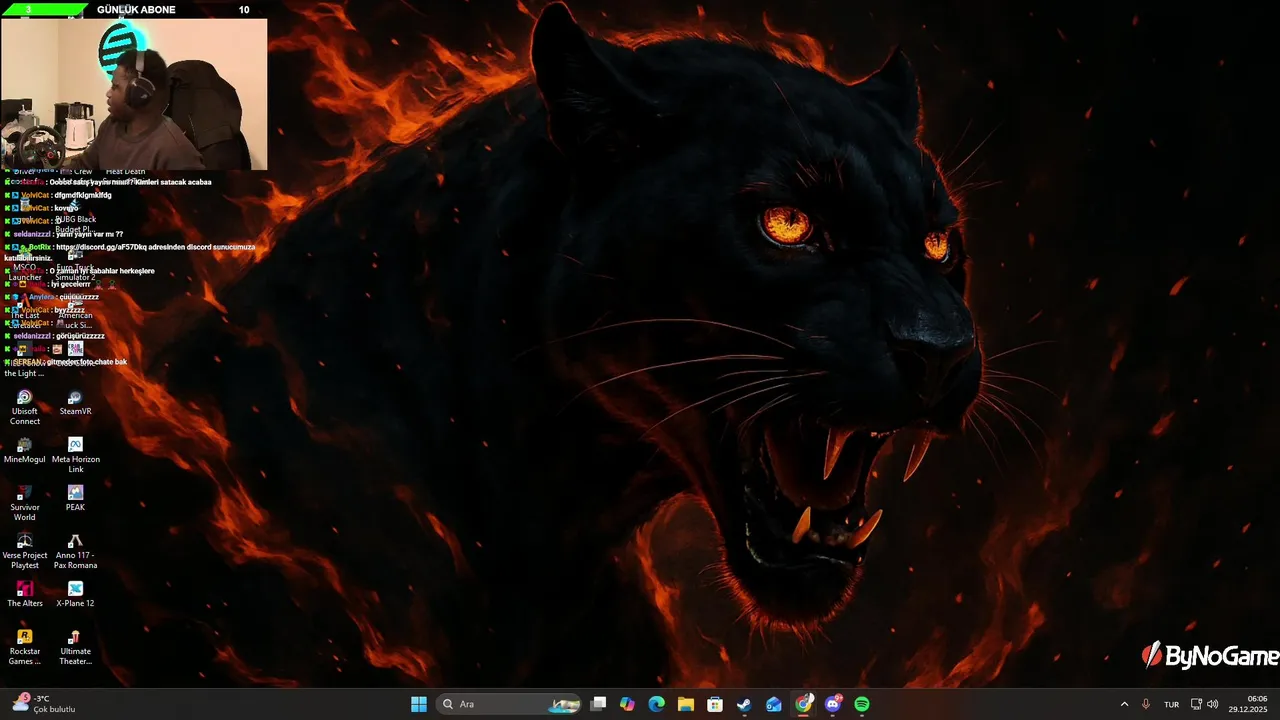Select the MineMogul desktop icon
This screenshot has width=1280, height=720.
pos(24,451)
